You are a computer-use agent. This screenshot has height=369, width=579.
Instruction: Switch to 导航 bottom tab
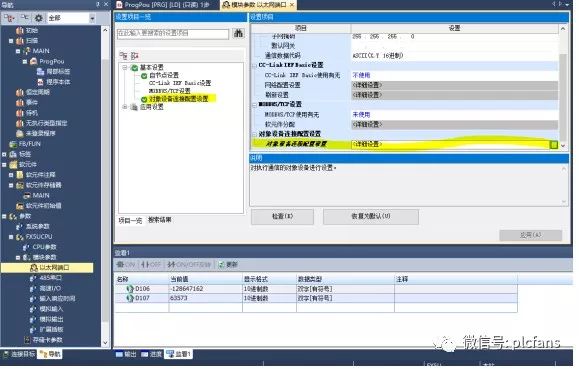[50, 354]
